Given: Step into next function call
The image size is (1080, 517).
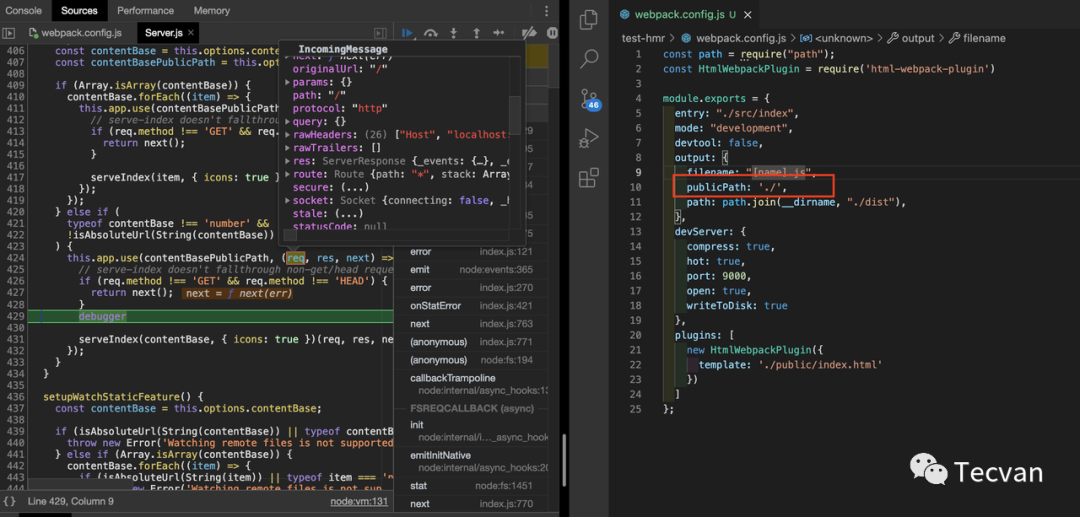Looking at the screenshot, I should (454, 32).
